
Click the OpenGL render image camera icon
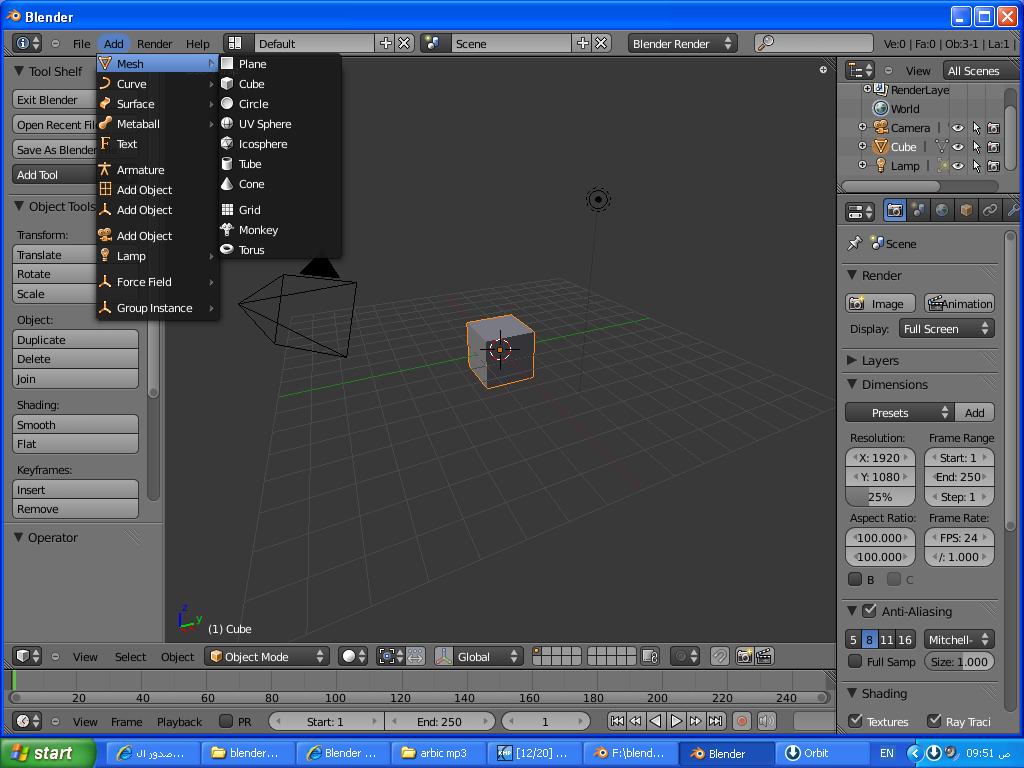pyautogui.click(x=744, y=656)
